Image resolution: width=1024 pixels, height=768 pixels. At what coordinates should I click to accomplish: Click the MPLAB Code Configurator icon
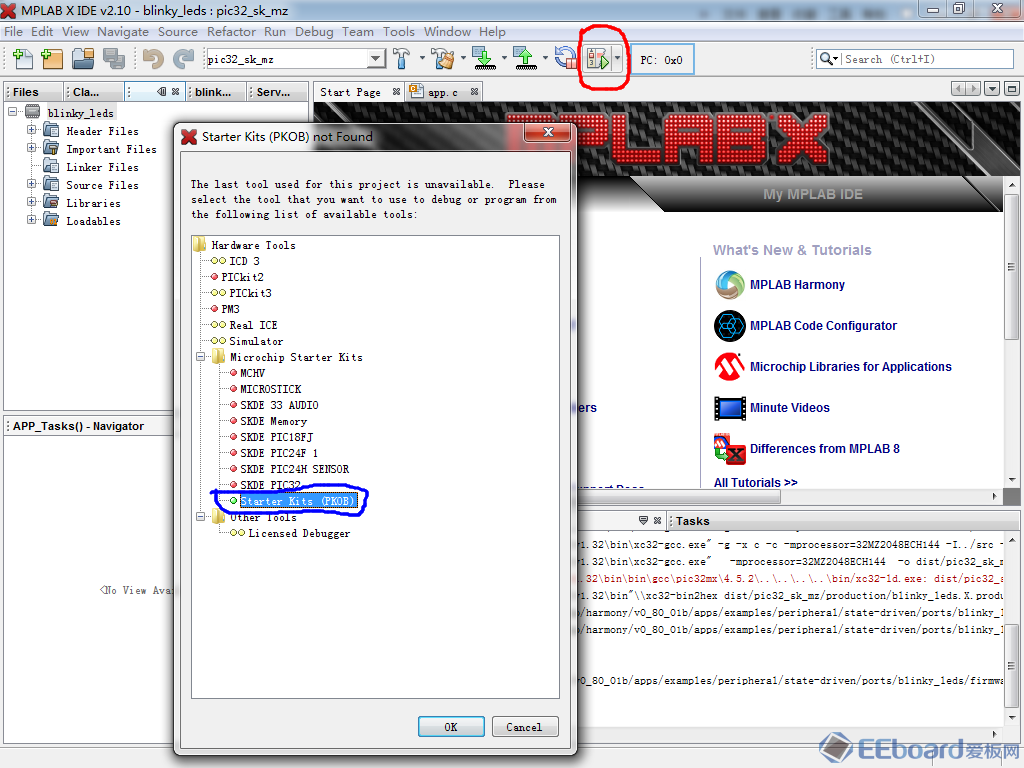[729, 326]
